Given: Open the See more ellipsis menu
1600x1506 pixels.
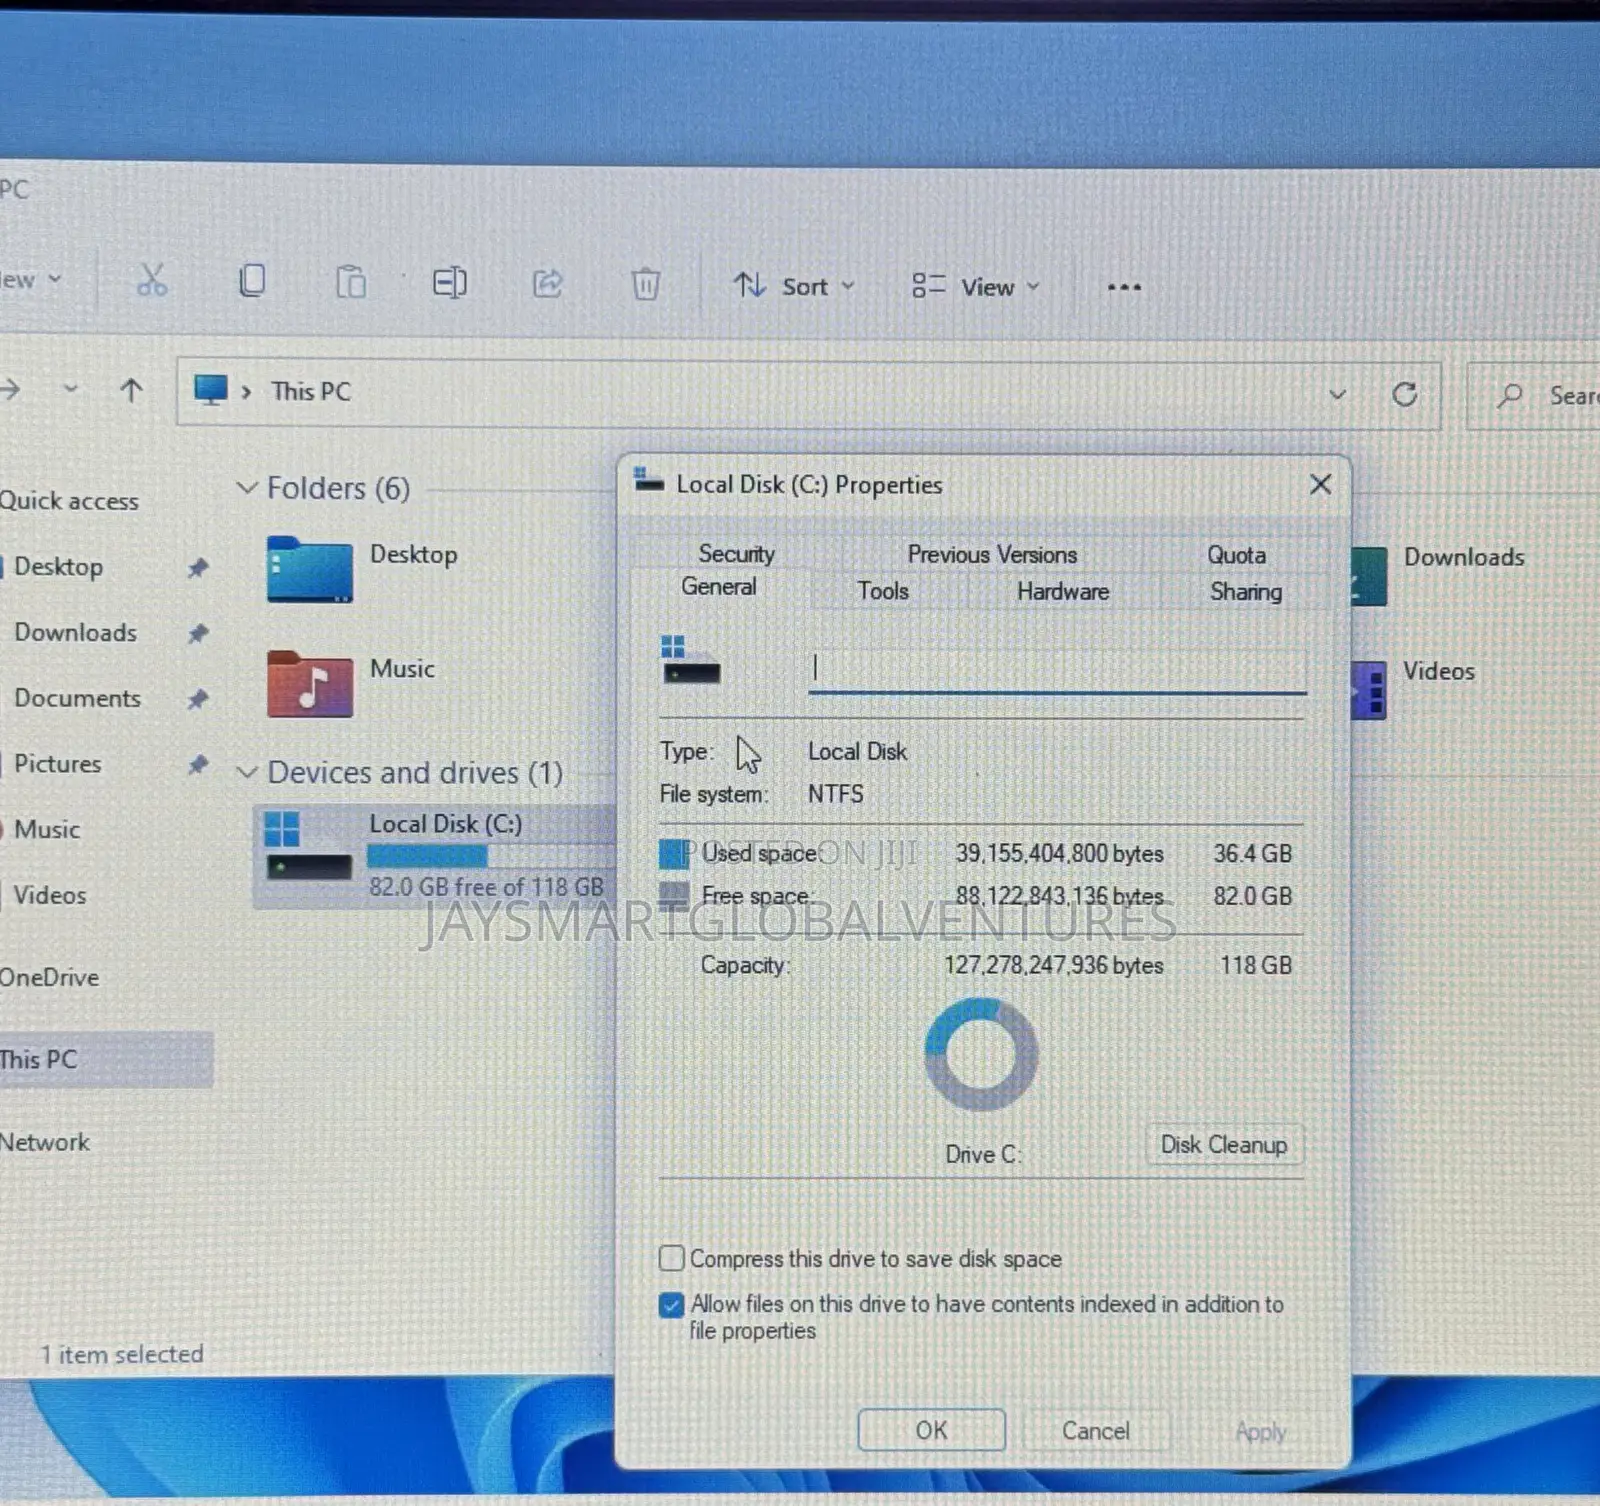Looking at the screenshot, I should pos(1124,287).
